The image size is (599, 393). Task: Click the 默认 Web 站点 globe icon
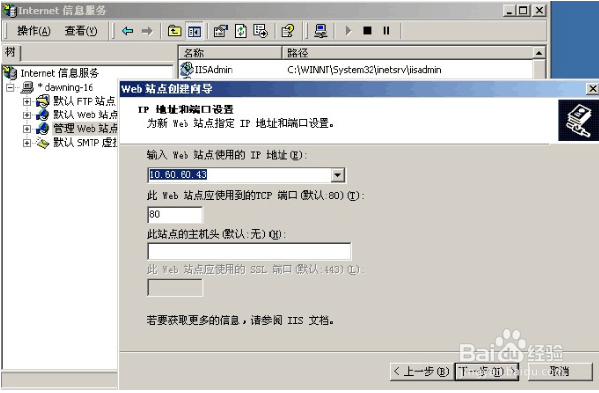[43, 115]
